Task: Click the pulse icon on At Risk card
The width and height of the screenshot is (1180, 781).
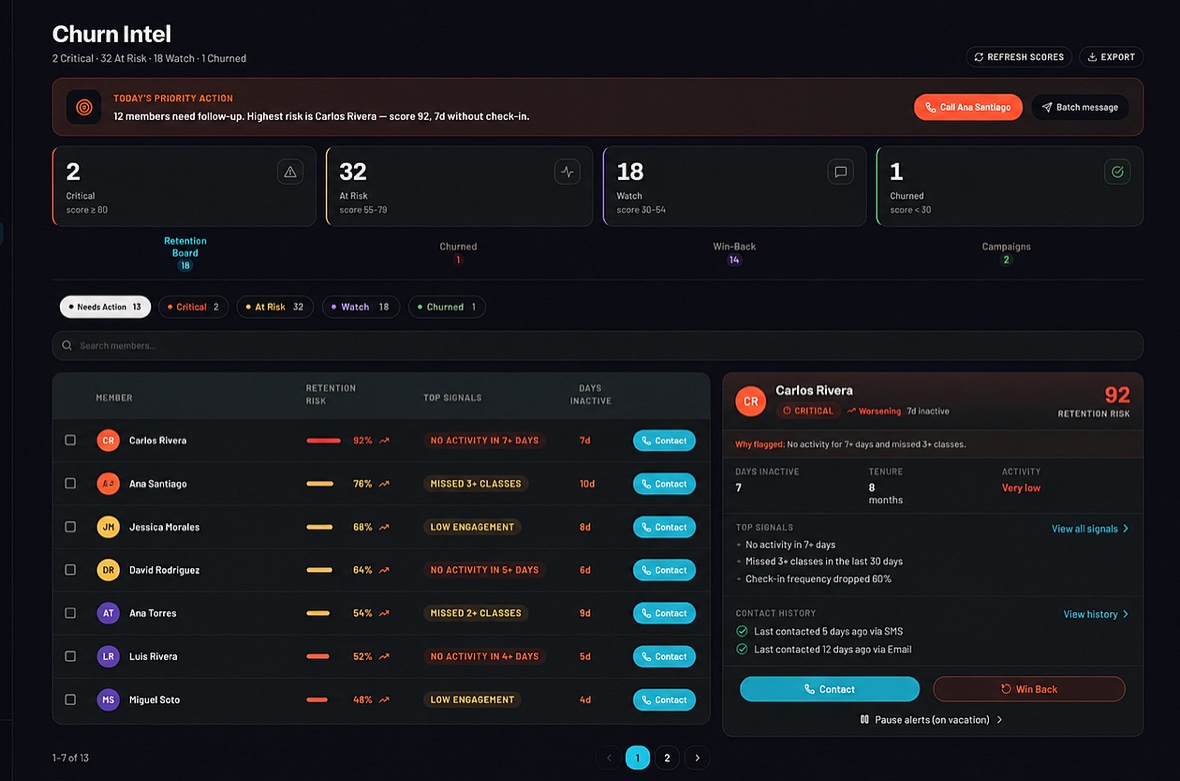Action: (x=567, y=172)
